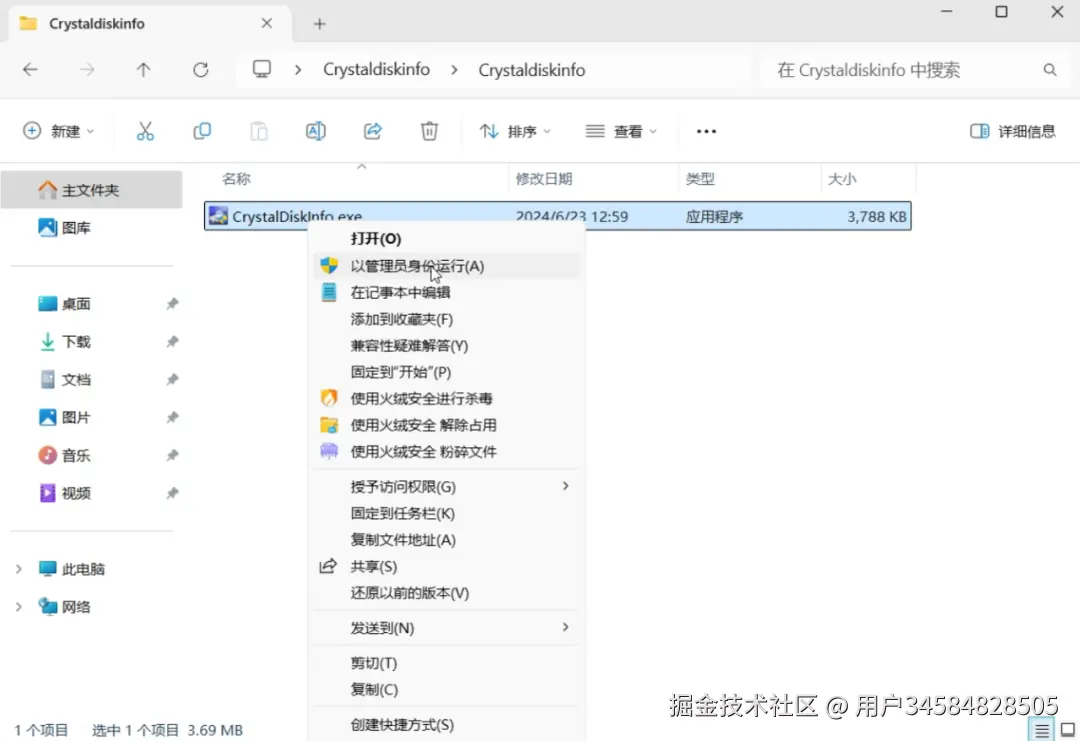Click the Share icon in toolbar
Viewport: 1080px width, 741px height.
pyautogui.click(x=373, y=131)
